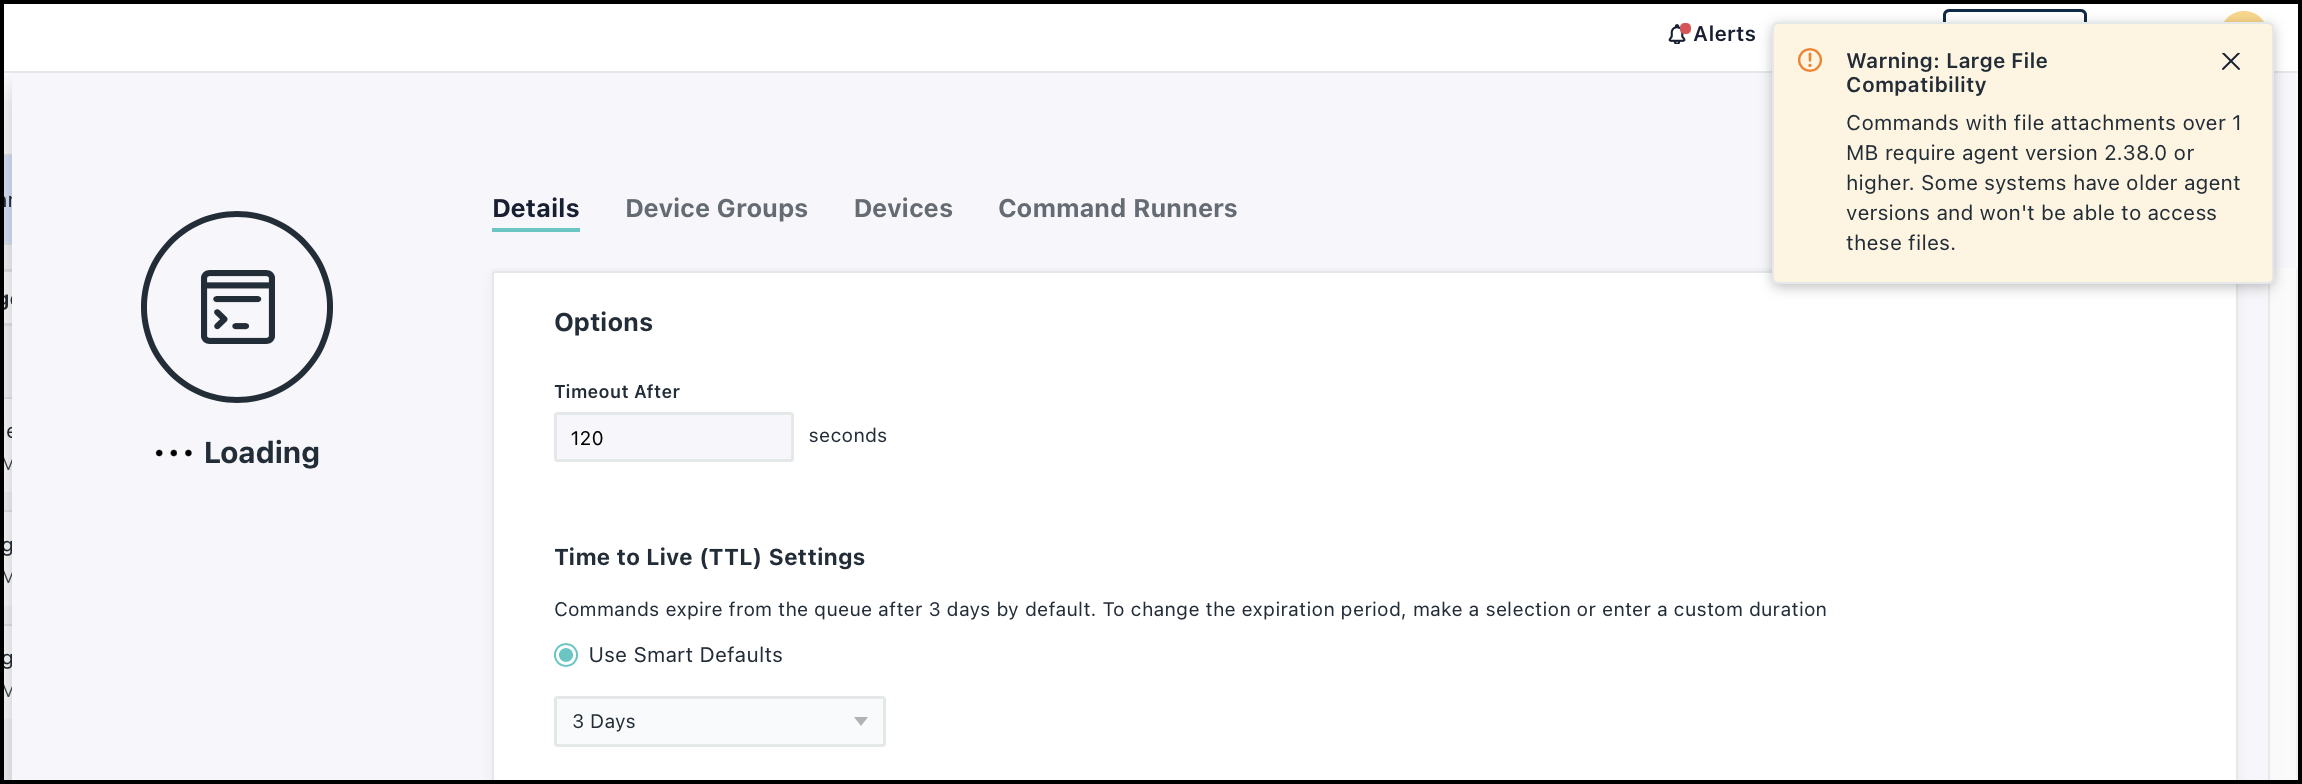The width and height of the screenshot is (2302, 784).
Task: Switch to the Details tab
Action: 535,209
